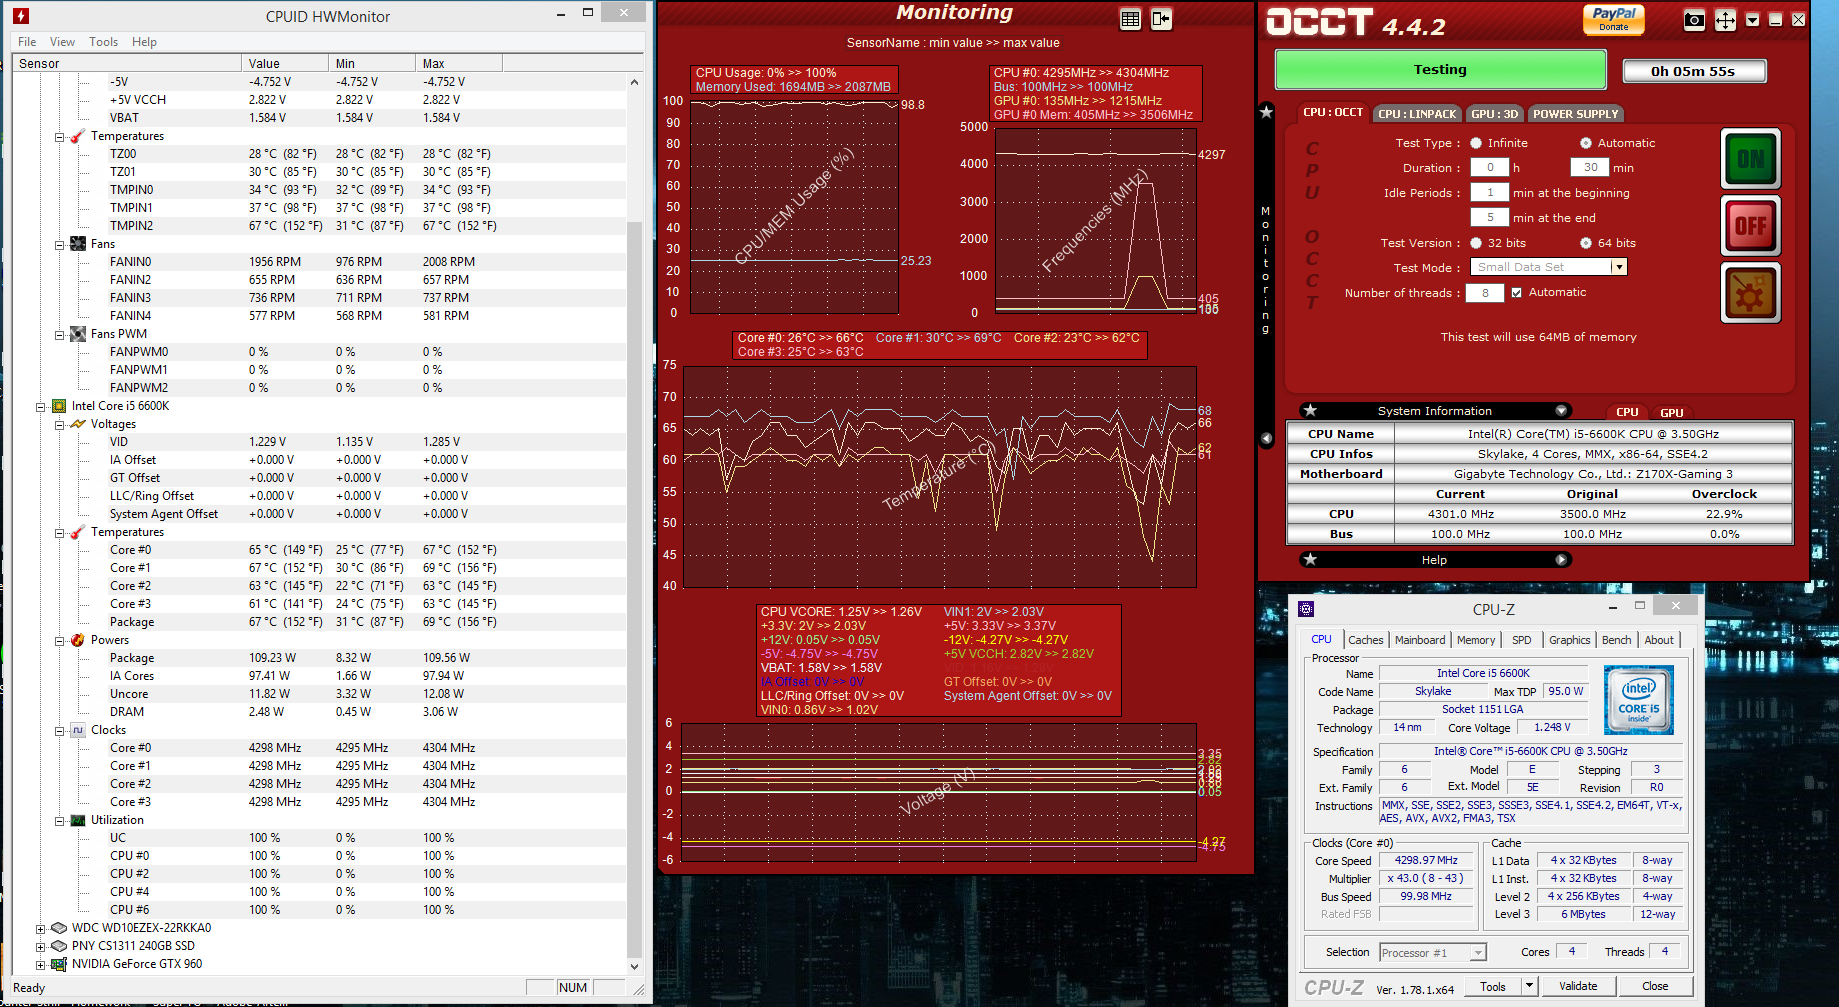This screenshot has width=1839, height=1007.
Task: Switch to the GPU : 3D tab
Action: (1495, 114)
